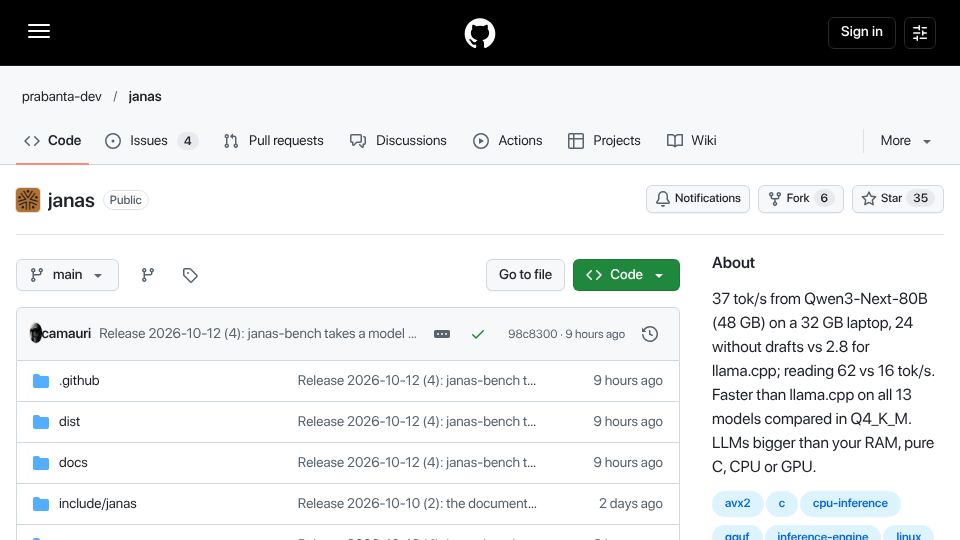Open the Pull requests tab
The width and height of the screenshot is (960, 540).
[x=273, y=141]
